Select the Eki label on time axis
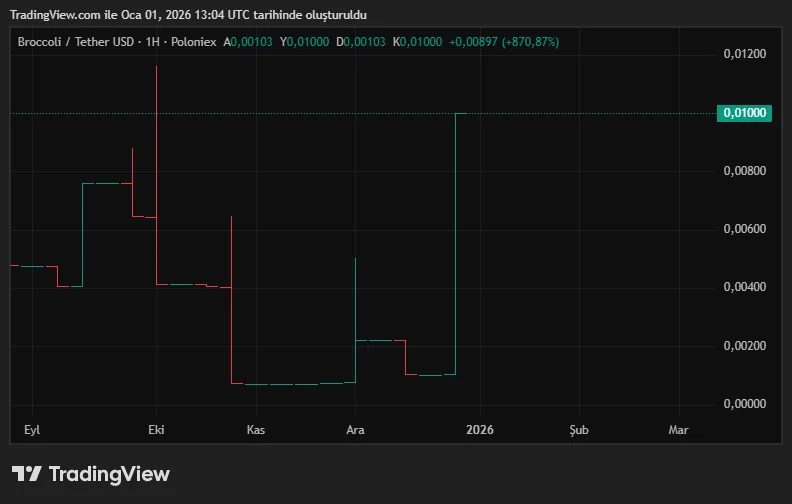The height and width of the screenshot is (504, 792). (156, 429)
